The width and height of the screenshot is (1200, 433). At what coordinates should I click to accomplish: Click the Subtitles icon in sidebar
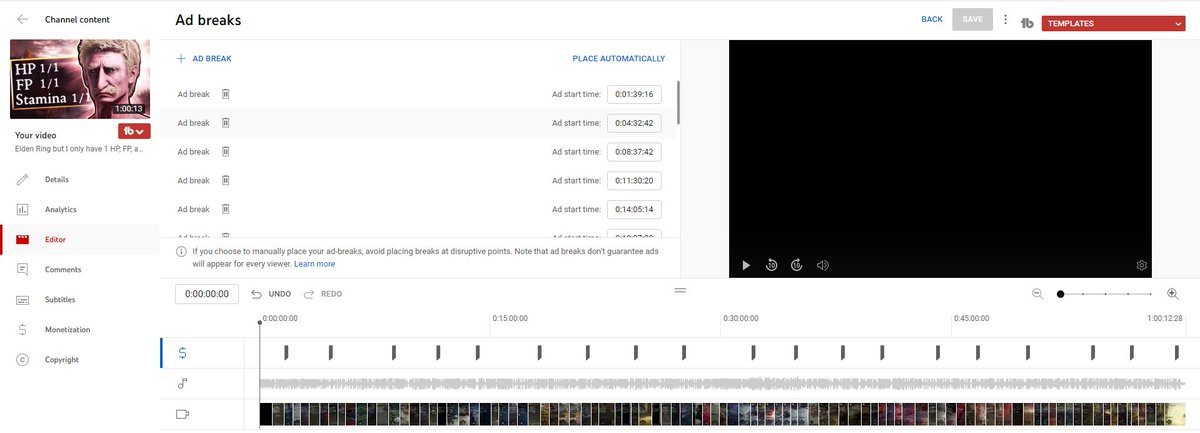pos(22,299)
